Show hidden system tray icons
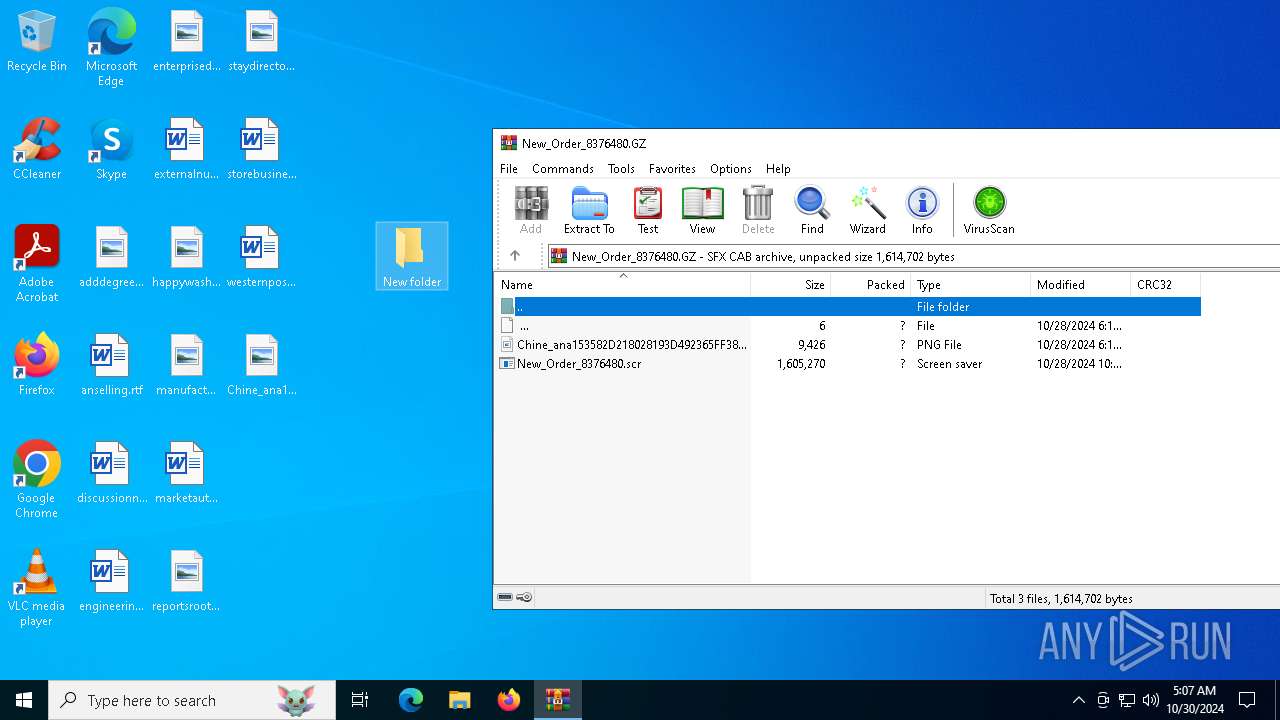This screenshot has height=720, width=1280. [1078, 700]
